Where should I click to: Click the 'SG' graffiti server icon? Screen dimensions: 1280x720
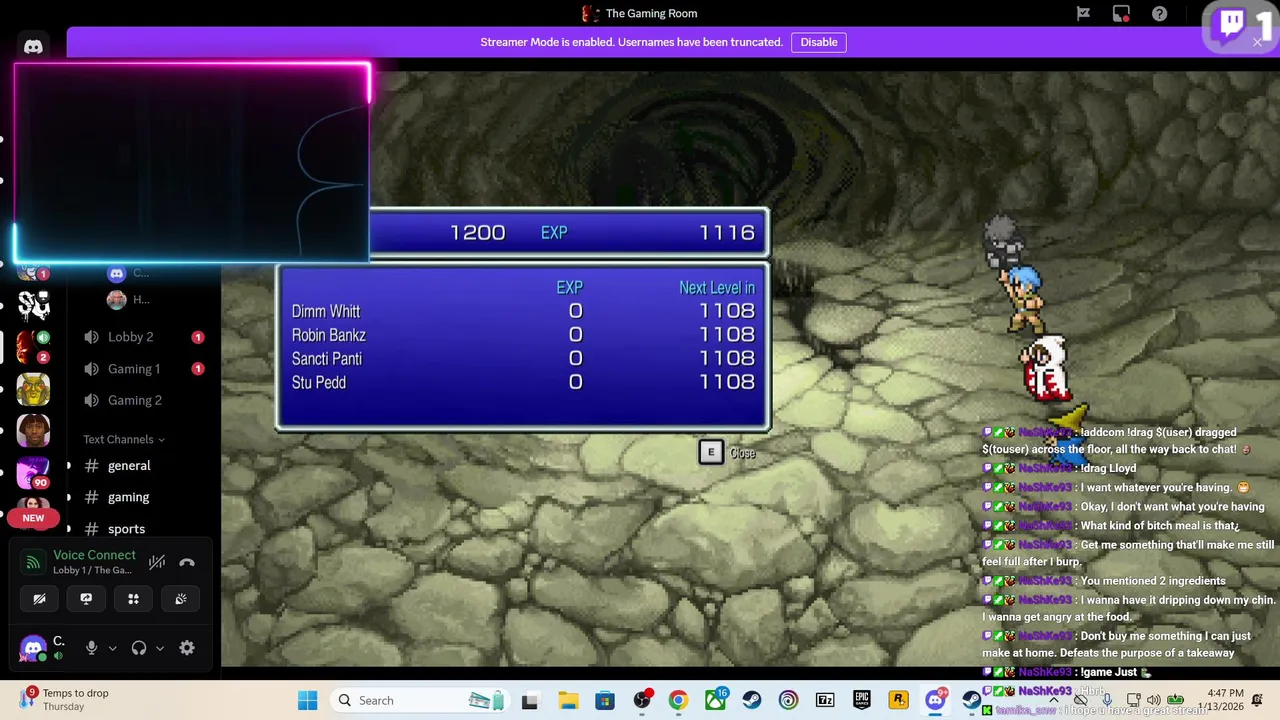[x=33, y=304]
